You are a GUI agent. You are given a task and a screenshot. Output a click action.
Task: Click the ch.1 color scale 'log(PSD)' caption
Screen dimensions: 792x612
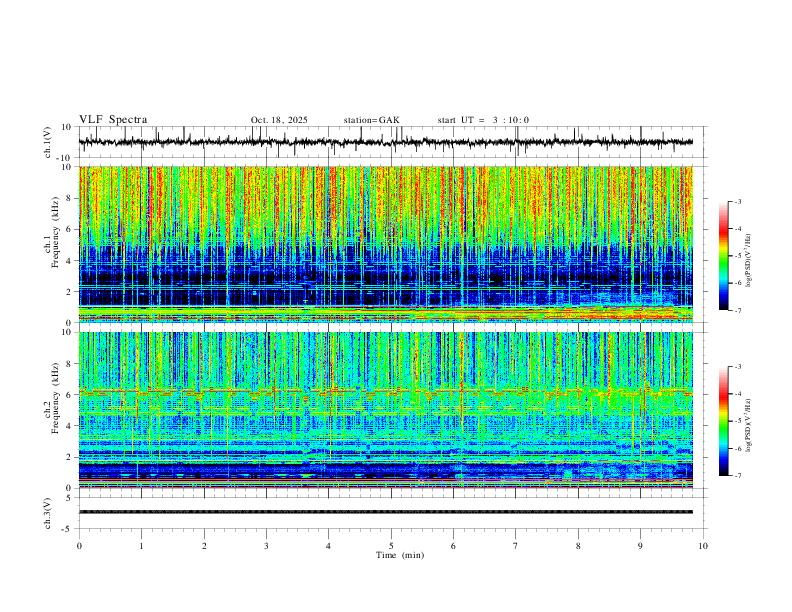749,261
